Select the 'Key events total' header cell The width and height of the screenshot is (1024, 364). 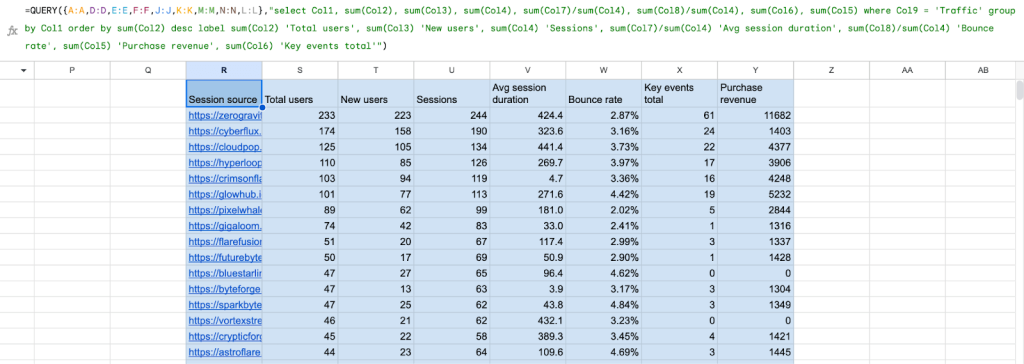(679, 93)
